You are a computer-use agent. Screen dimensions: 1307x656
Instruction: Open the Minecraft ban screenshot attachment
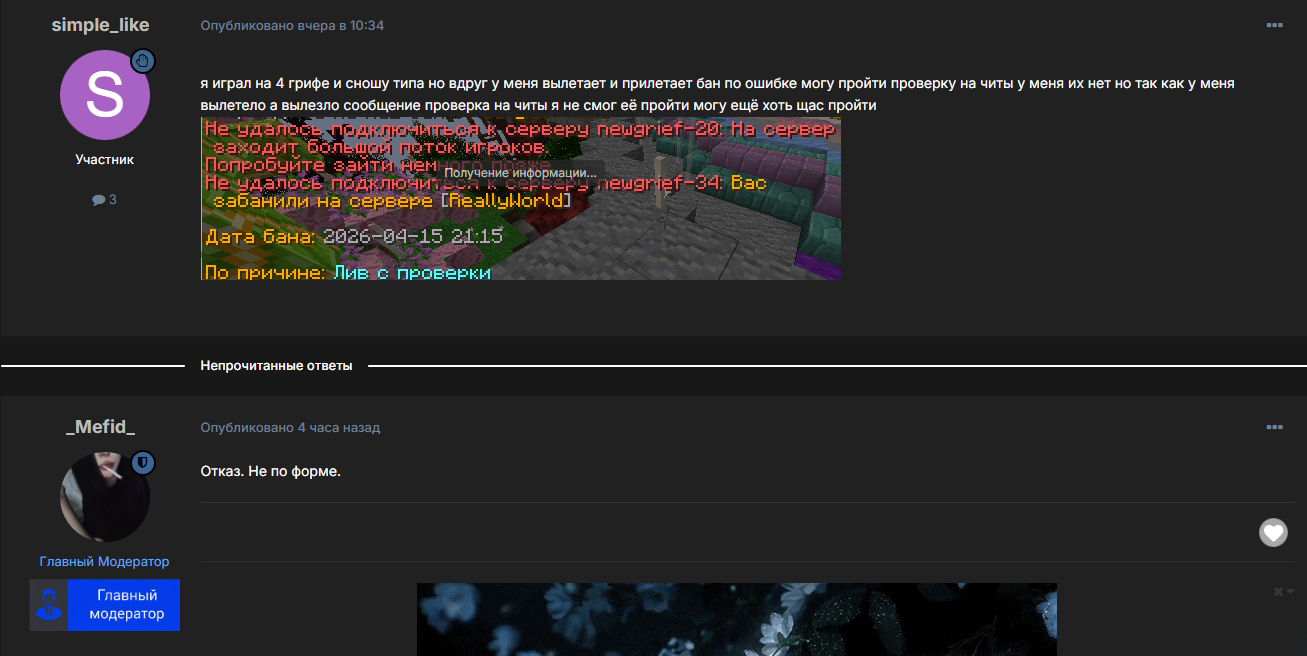(520, 198)
